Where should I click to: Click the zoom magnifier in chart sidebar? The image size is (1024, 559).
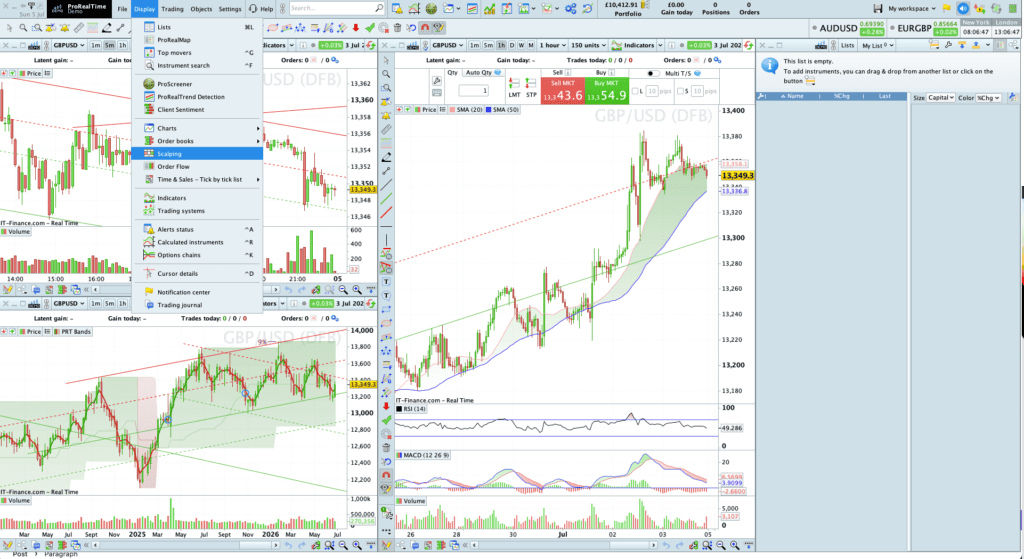point(386,74)
